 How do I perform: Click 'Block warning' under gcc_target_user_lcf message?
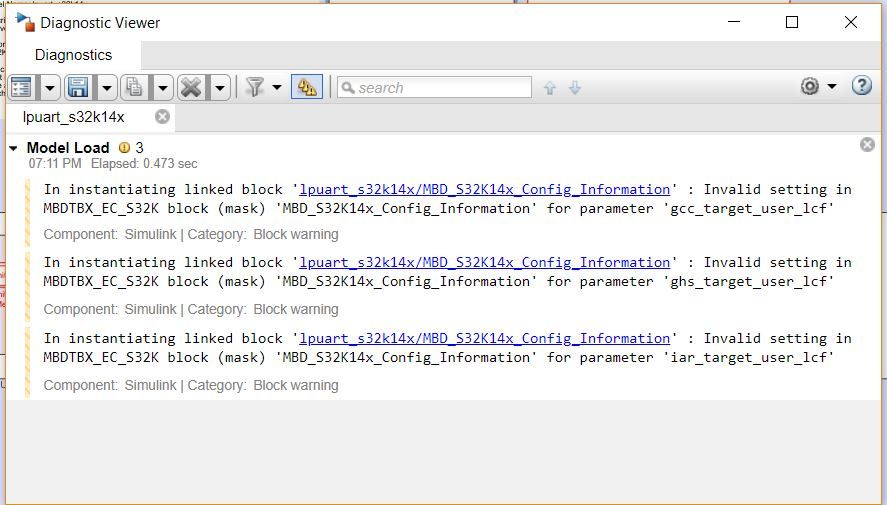296,234
